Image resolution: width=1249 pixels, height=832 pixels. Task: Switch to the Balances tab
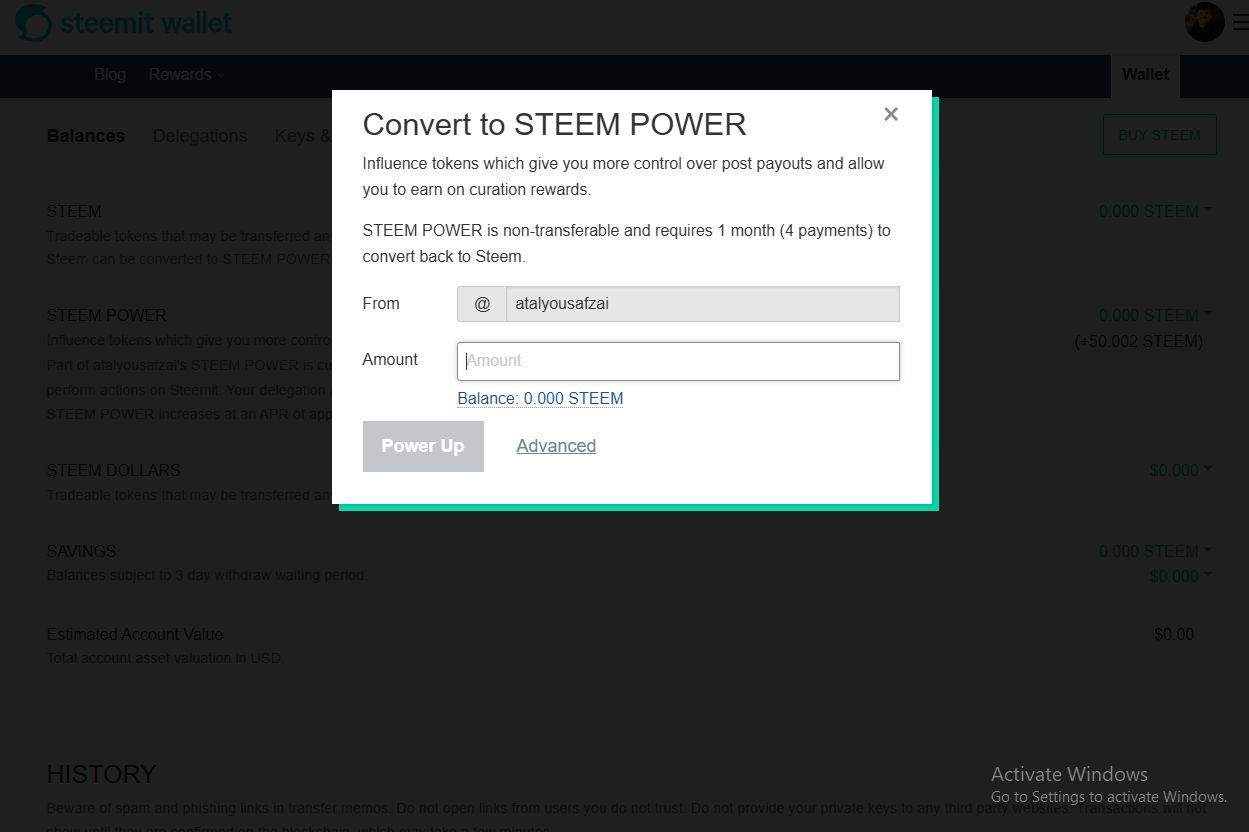point(85,136)
